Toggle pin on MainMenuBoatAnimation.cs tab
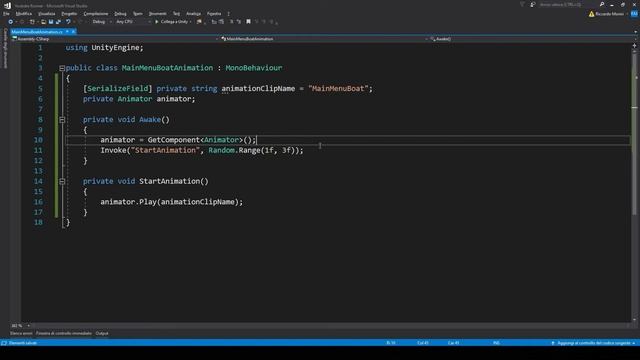Screen dimensions: 640x360 pyautogui.click(x=67, y=31)
